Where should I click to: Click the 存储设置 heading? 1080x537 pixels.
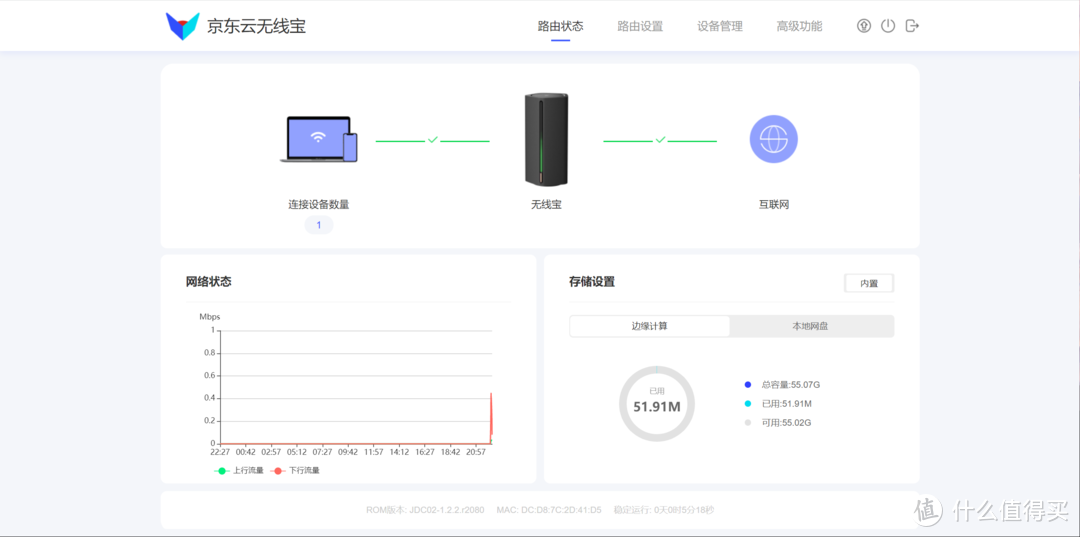click(592, 282)
